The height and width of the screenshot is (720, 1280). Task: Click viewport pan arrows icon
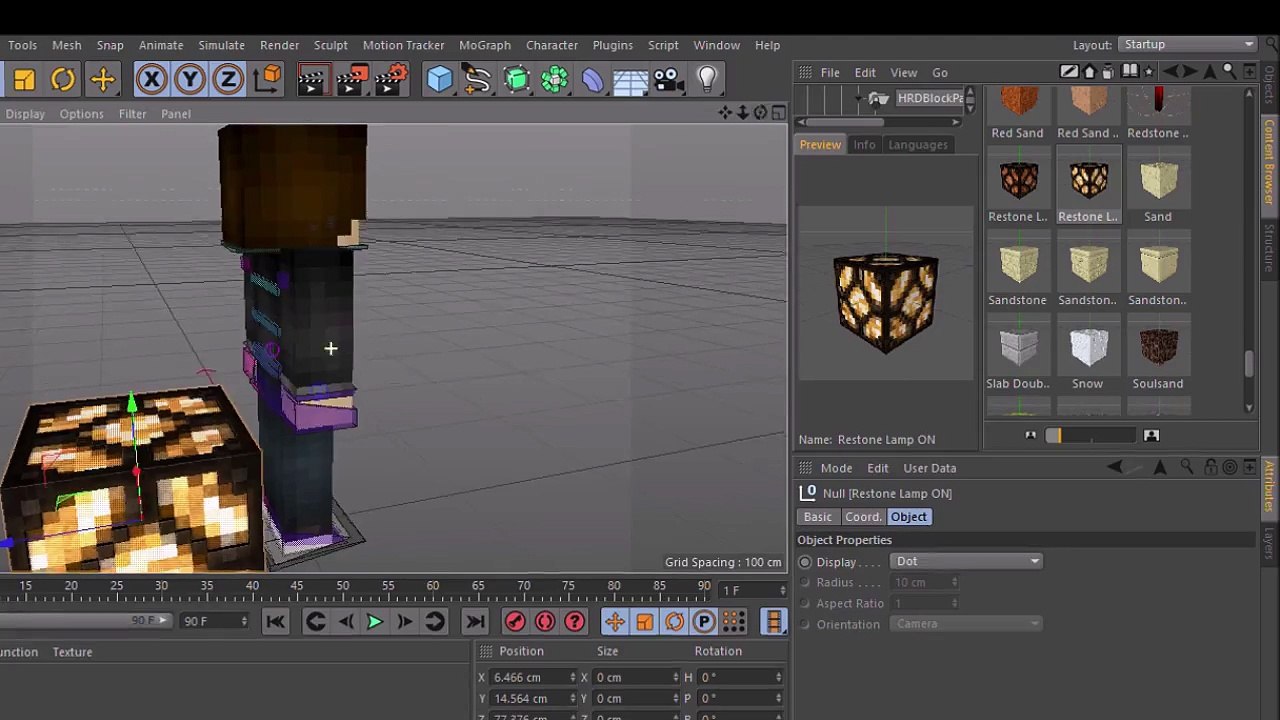(x=725, y=113)
